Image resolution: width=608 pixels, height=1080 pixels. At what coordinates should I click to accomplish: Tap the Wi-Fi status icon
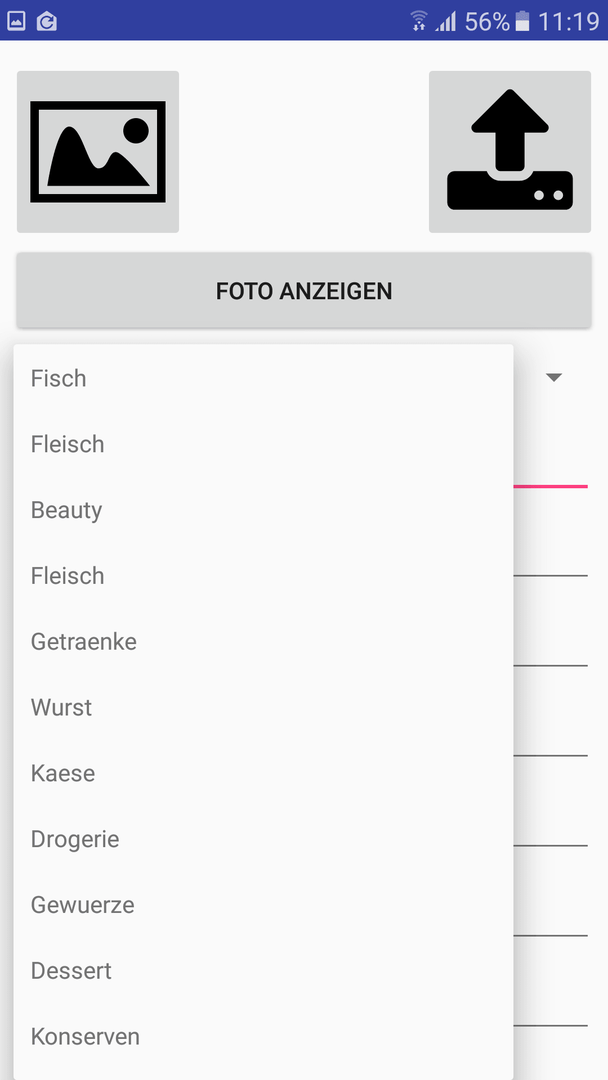pos(419,21)
